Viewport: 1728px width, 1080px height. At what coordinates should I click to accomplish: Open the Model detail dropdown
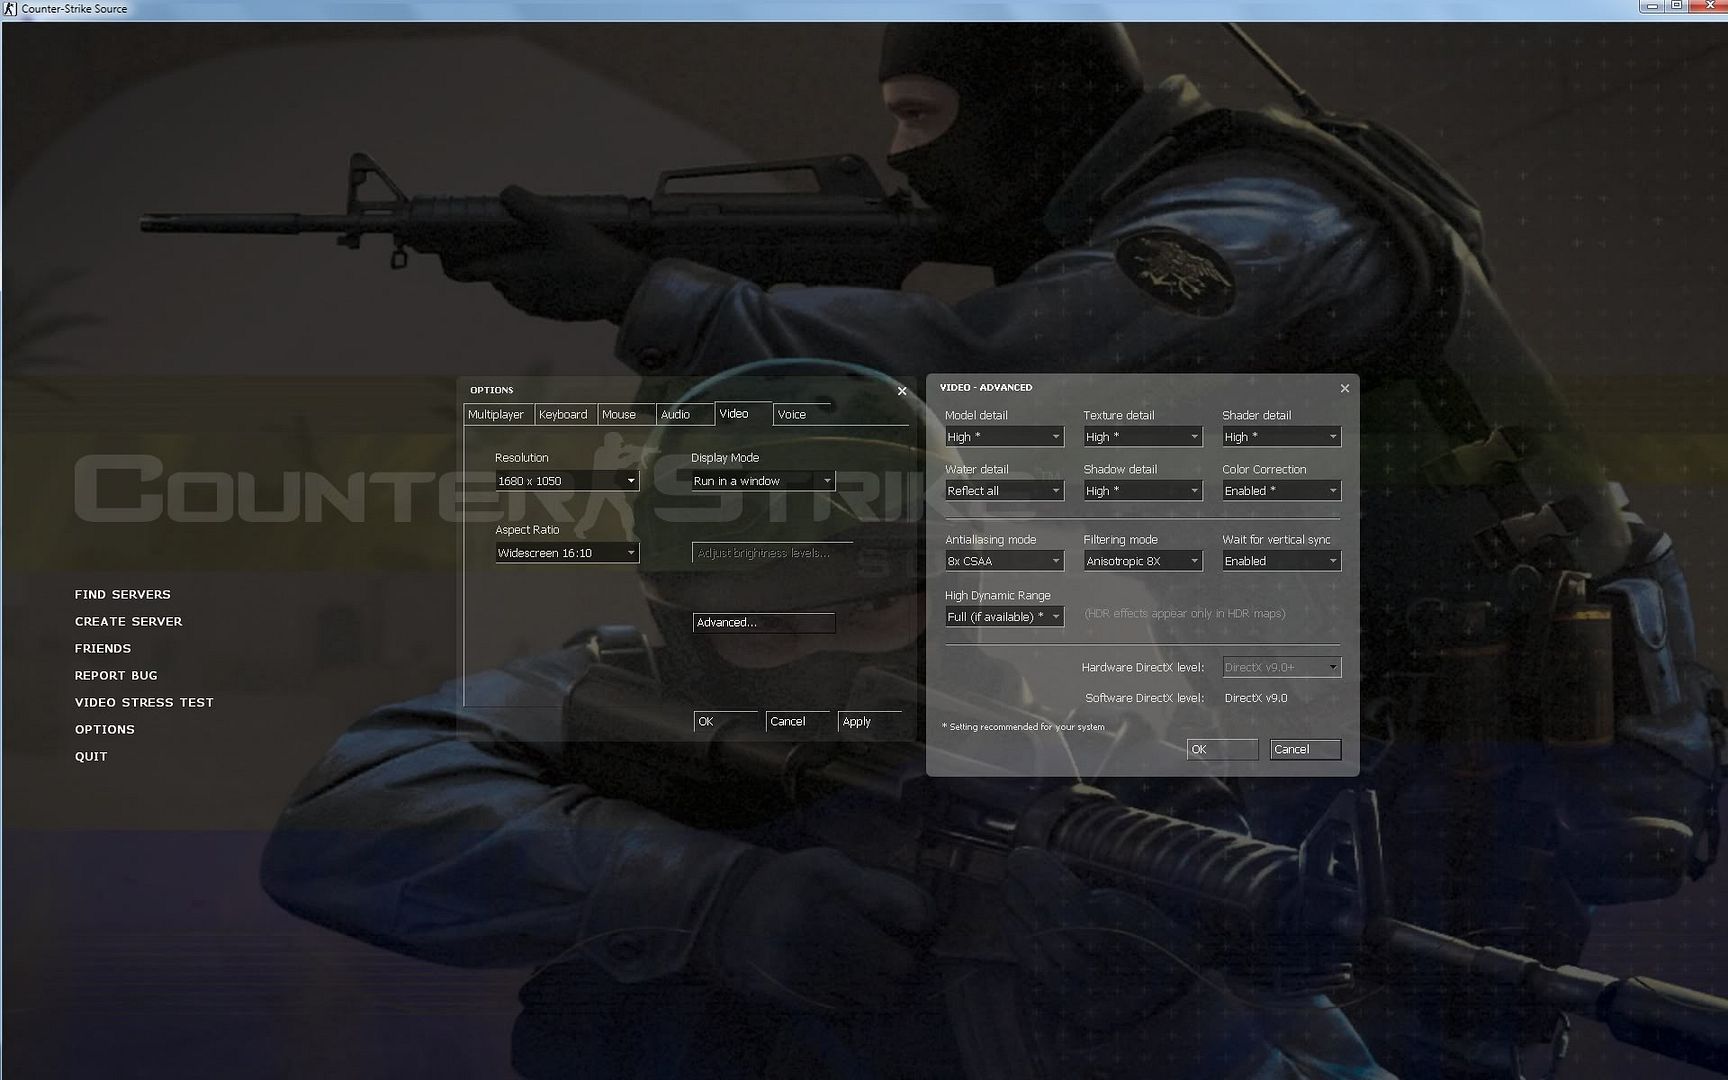[1004, 437]
